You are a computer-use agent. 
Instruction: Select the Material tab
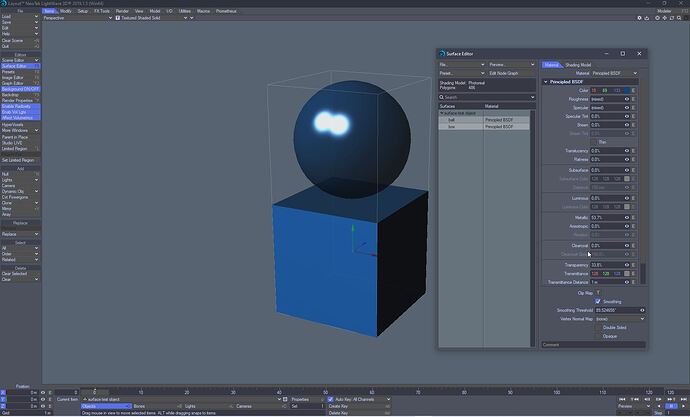[551, 65]
